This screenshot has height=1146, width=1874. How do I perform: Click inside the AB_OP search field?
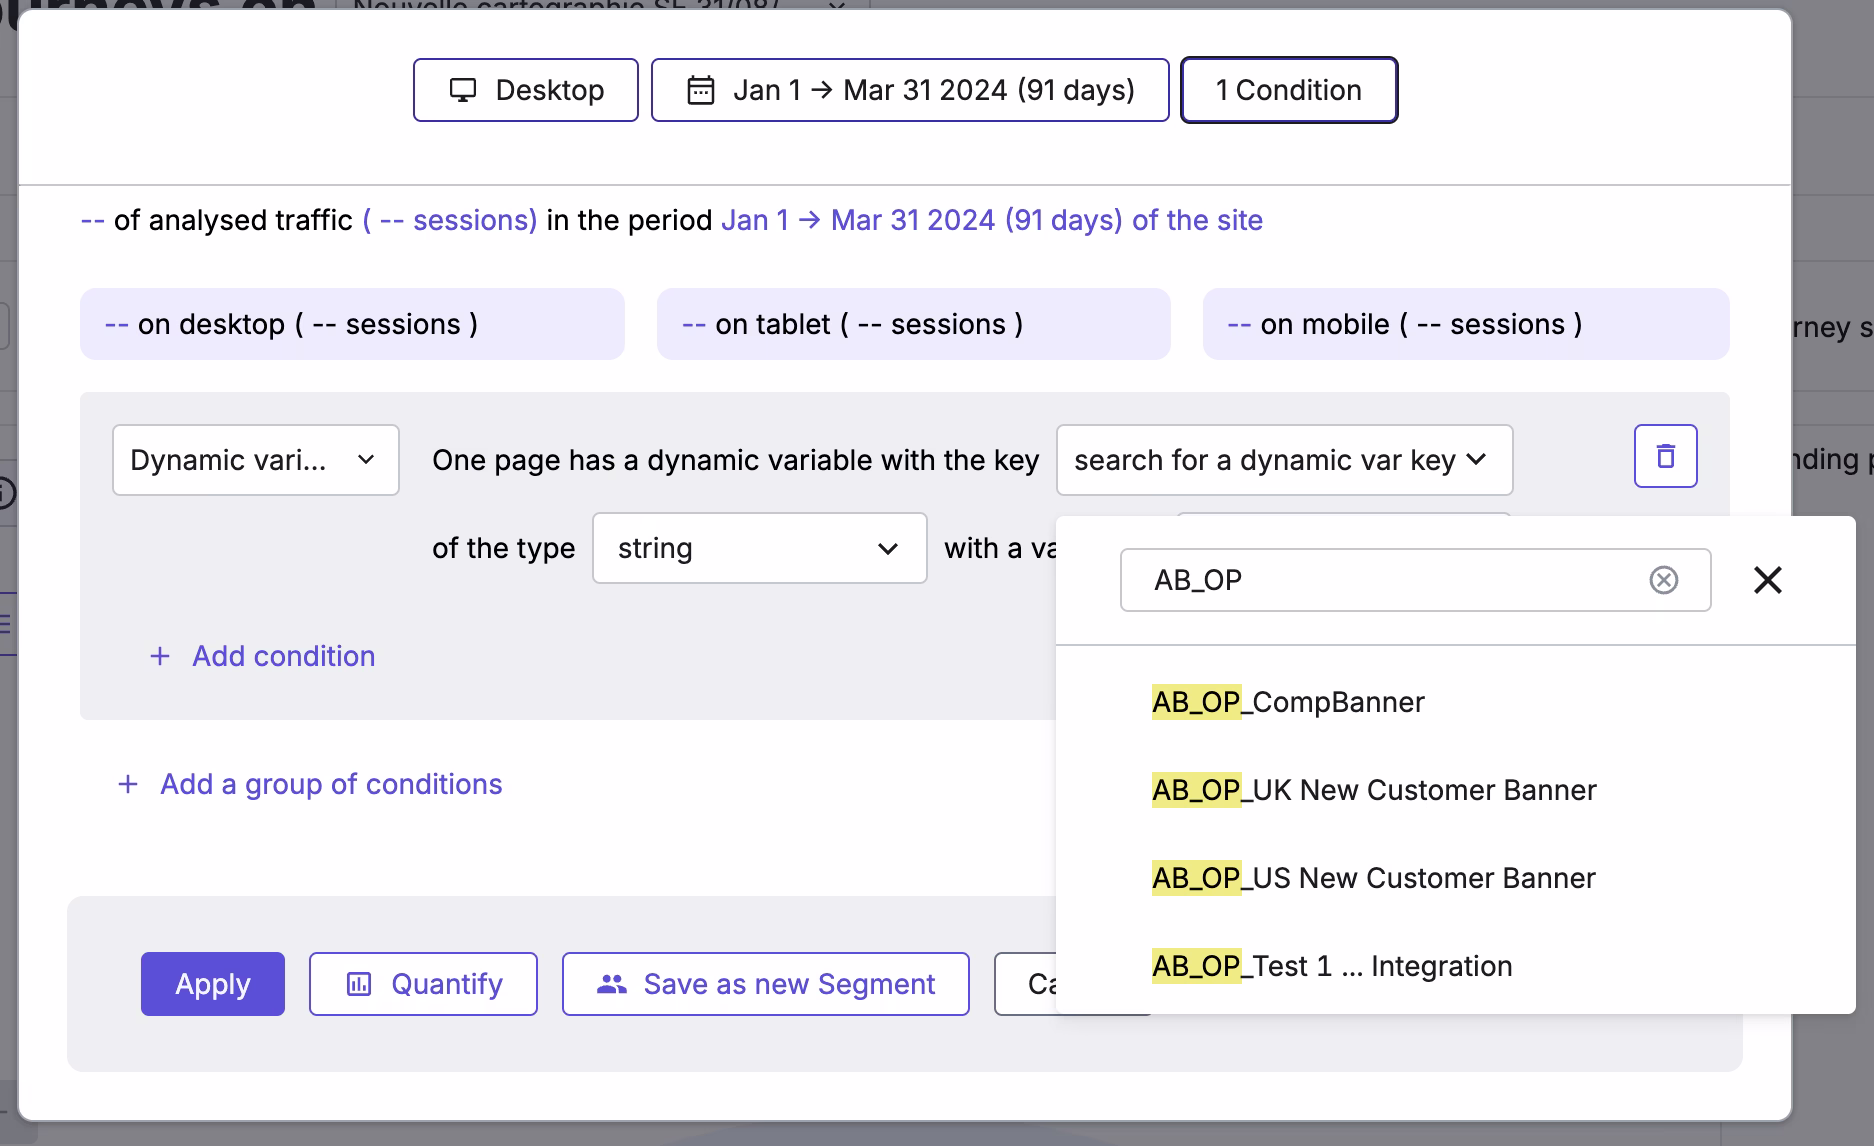[x=1380, y=580]
